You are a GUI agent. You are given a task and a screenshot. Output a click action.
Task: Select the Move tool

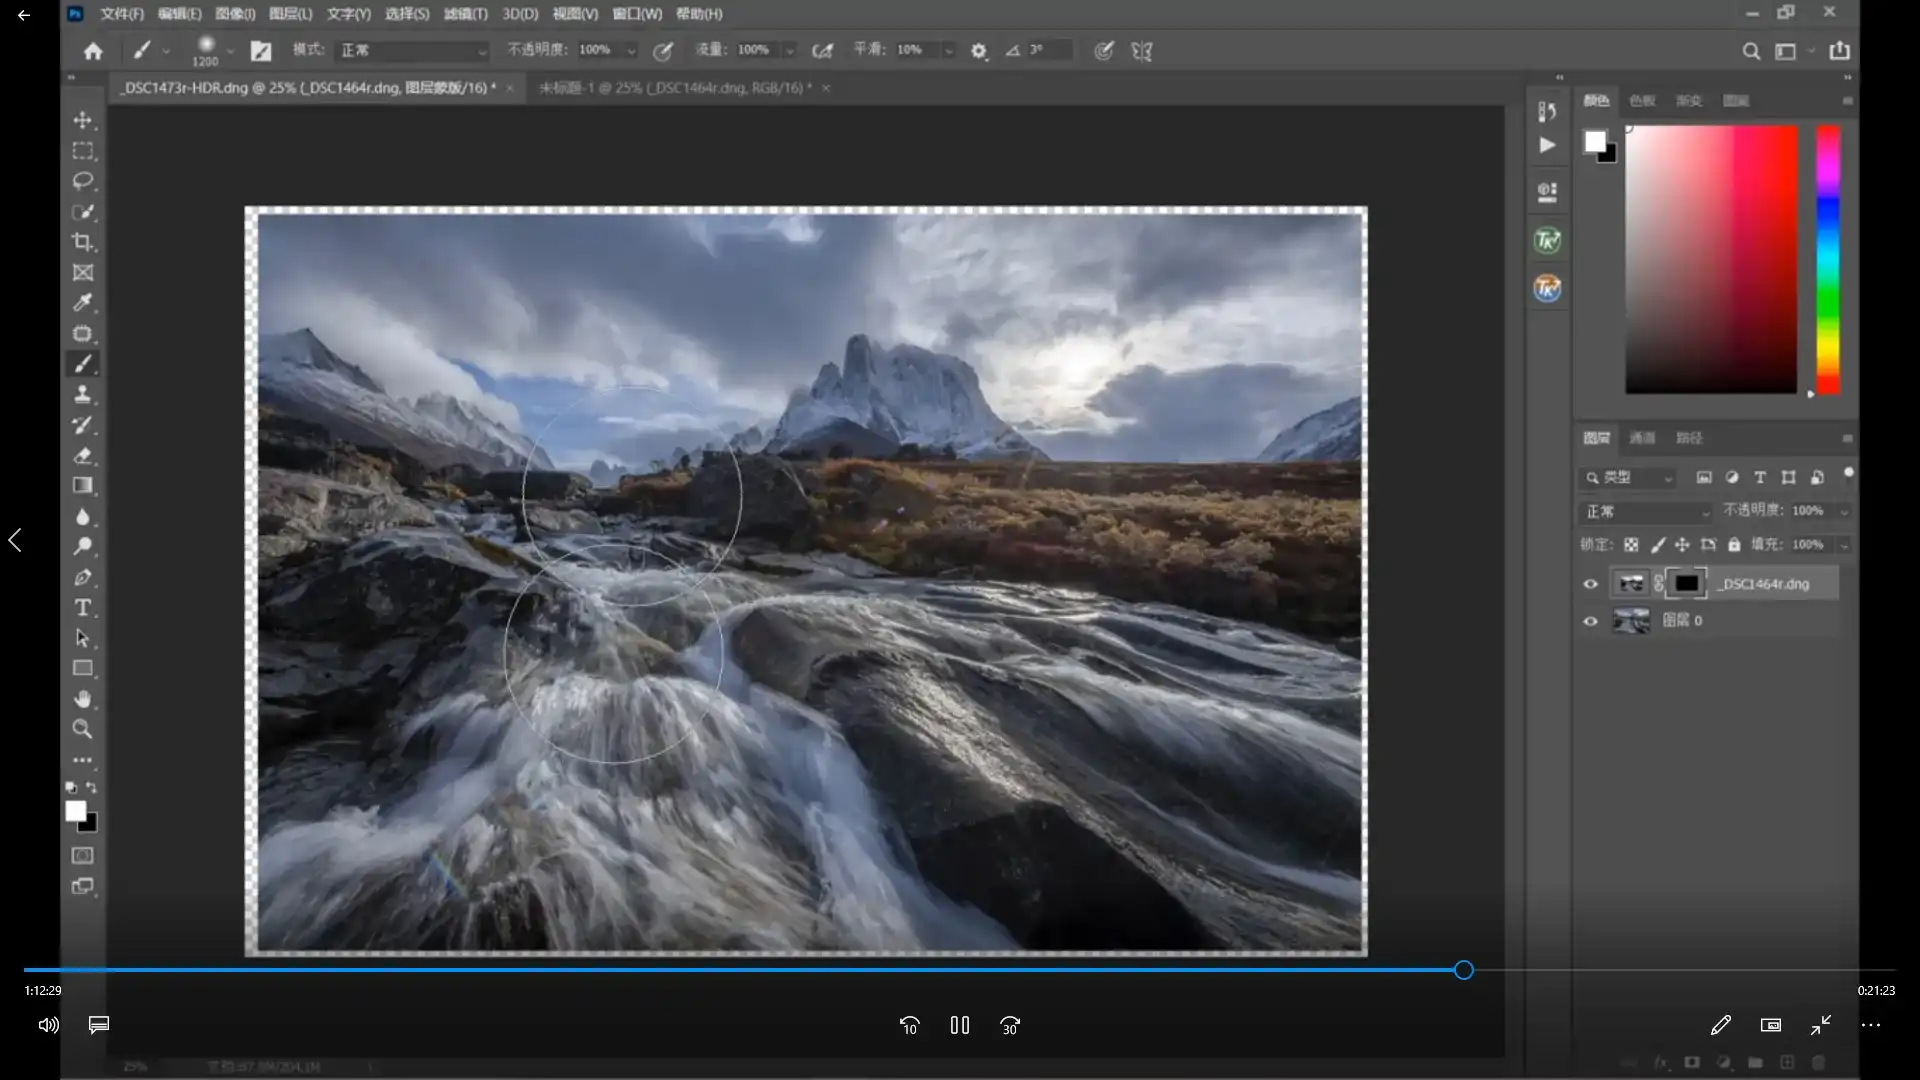tap(83, 120)
